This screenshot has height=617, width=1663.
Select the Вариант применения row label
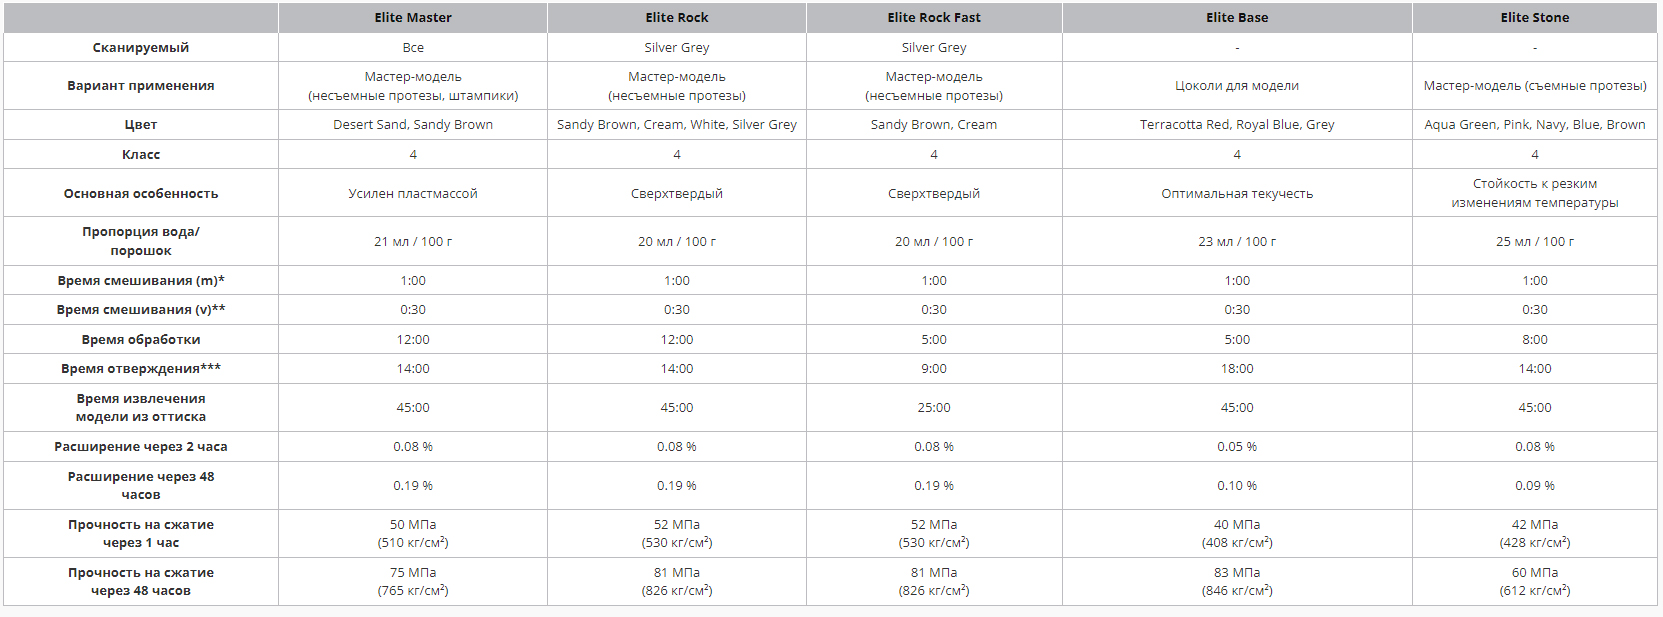click(141, 86)
